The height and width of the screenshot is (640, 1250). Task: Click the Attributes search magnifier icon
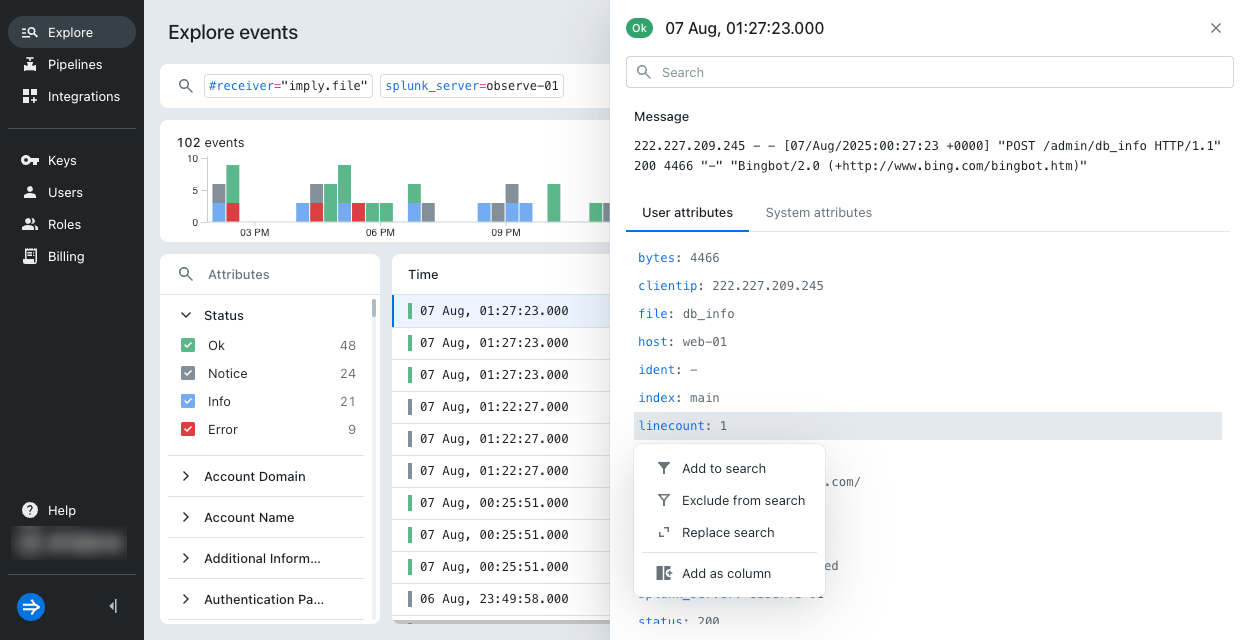click(x=185, y=274)
